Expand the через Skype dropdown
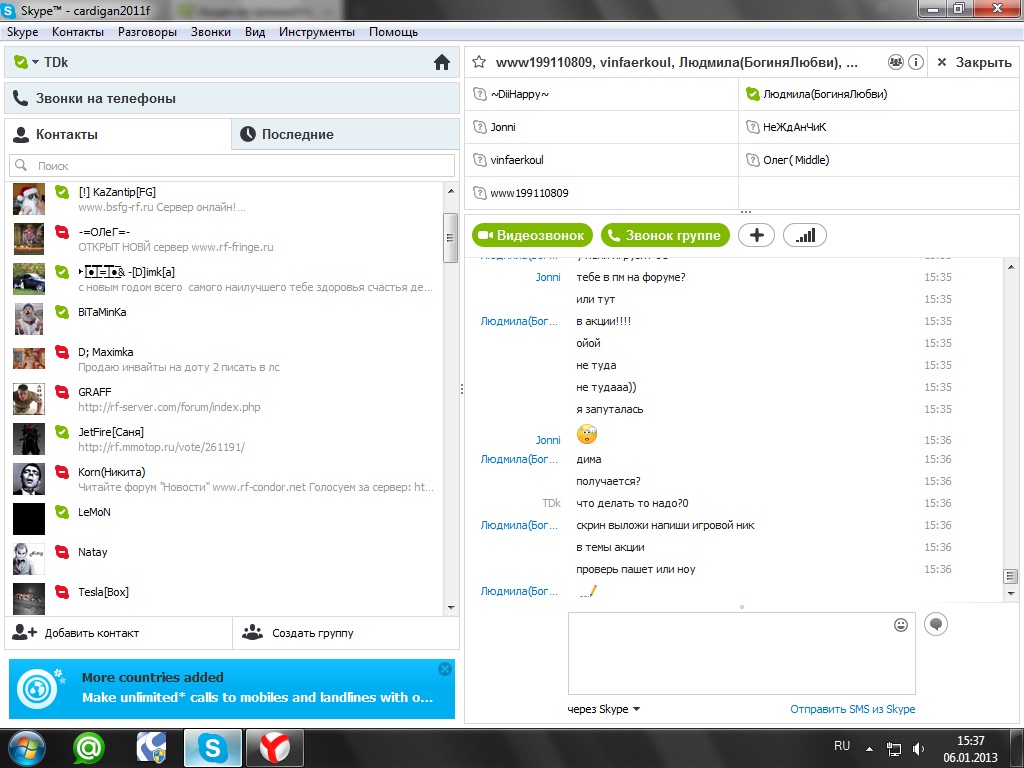1024x768 pixels. [636, 709]
